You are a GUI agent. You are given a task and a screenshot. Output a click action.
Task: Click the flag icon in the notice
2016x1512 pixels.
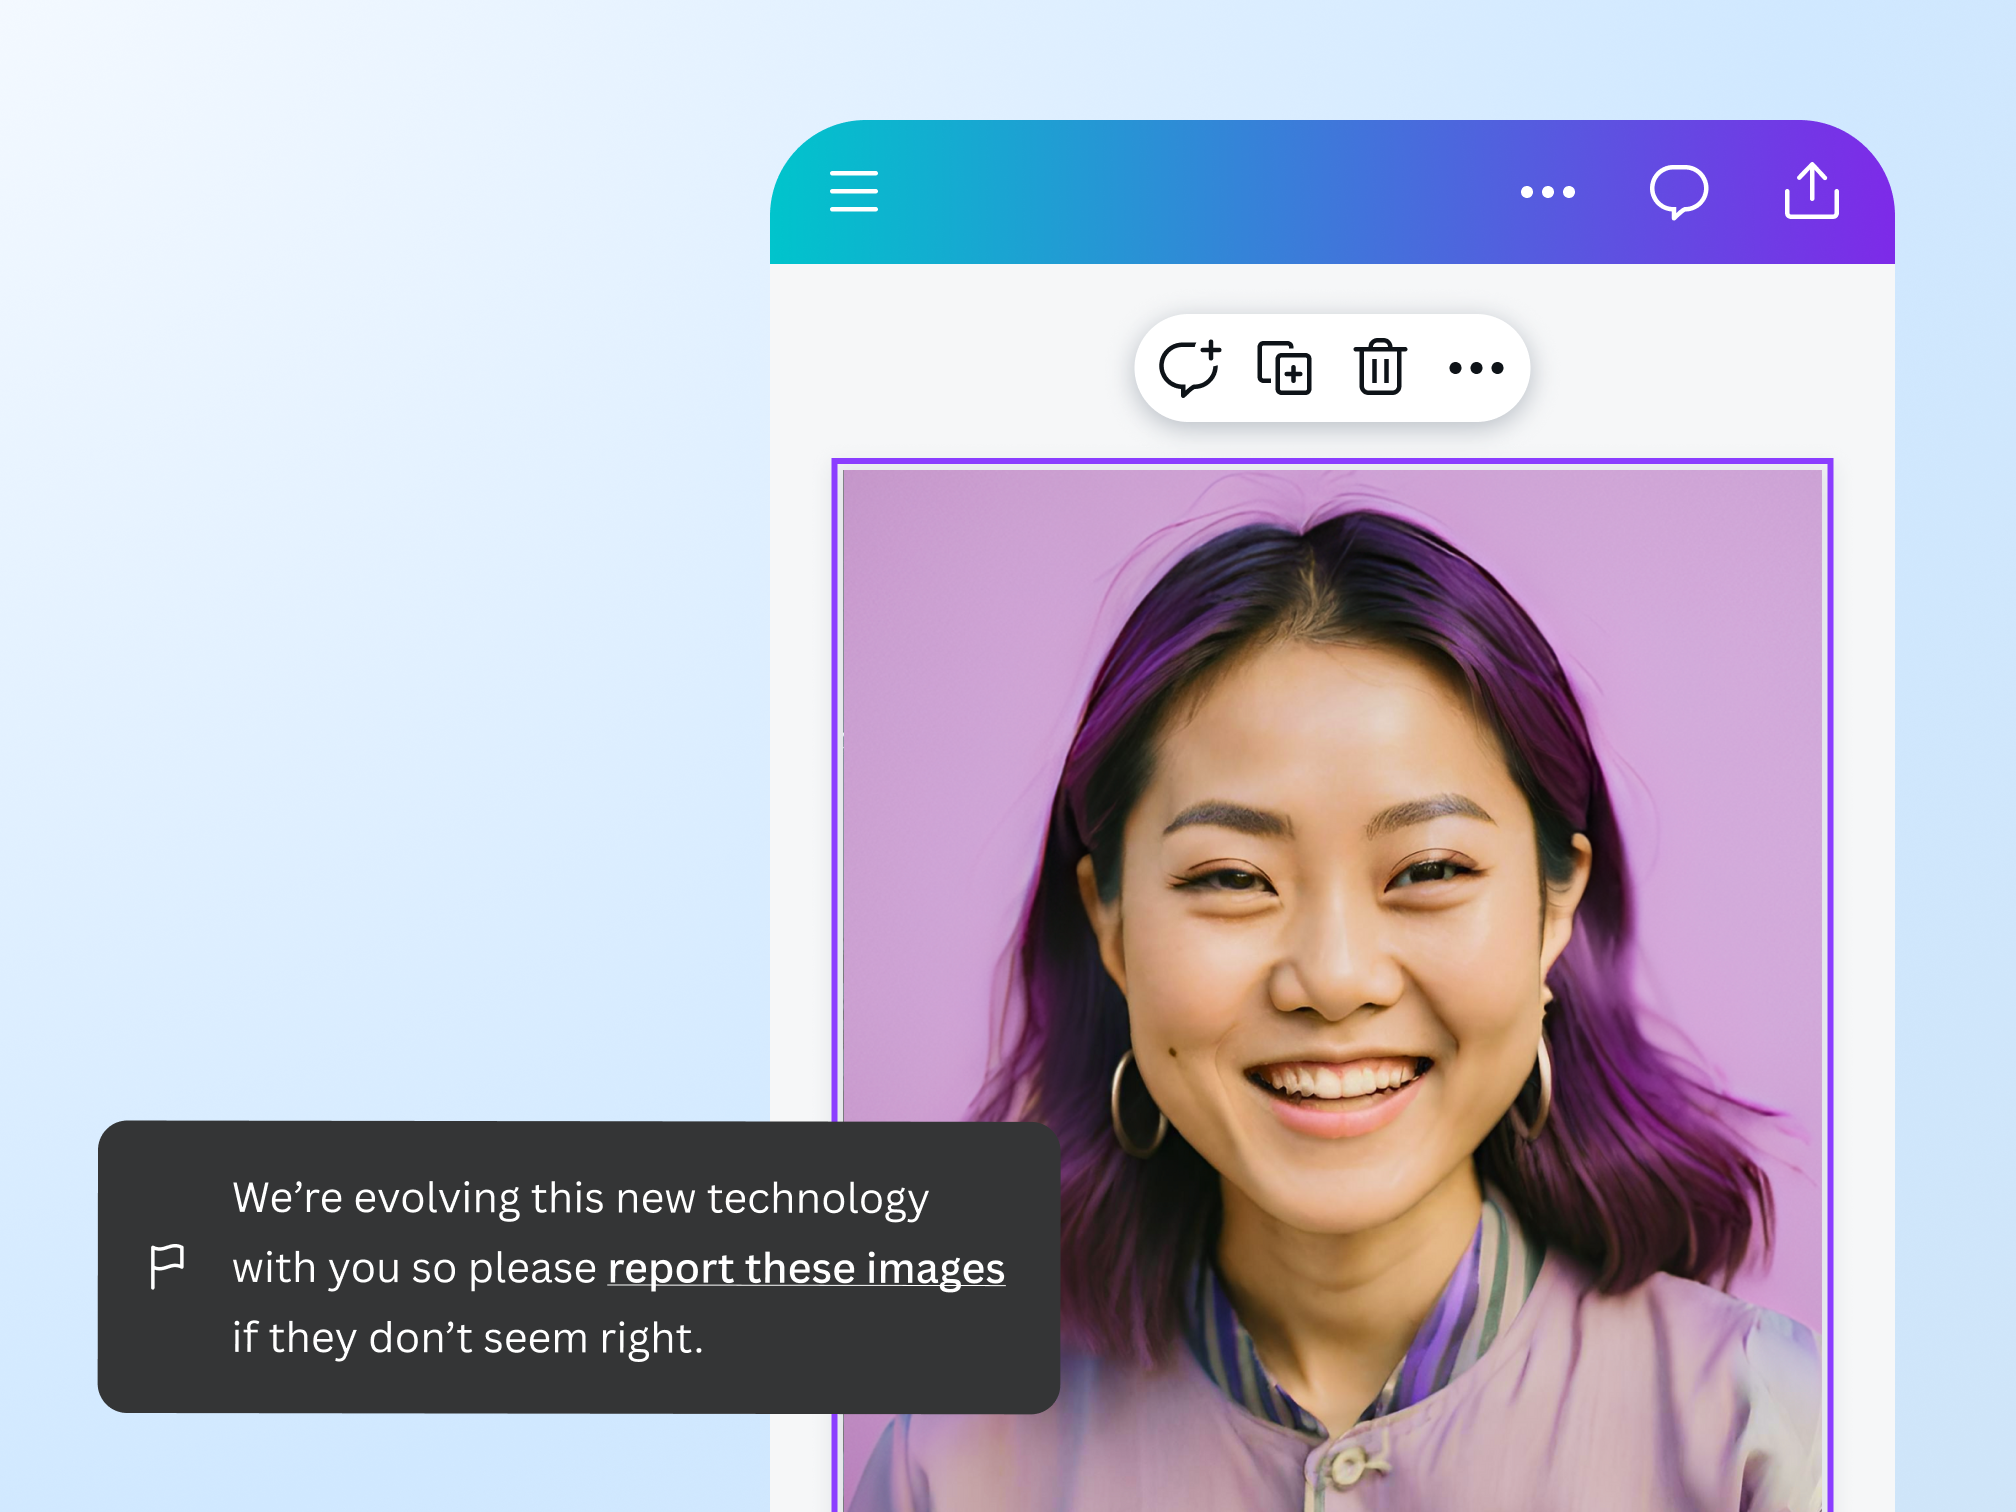pos(167,1266)
